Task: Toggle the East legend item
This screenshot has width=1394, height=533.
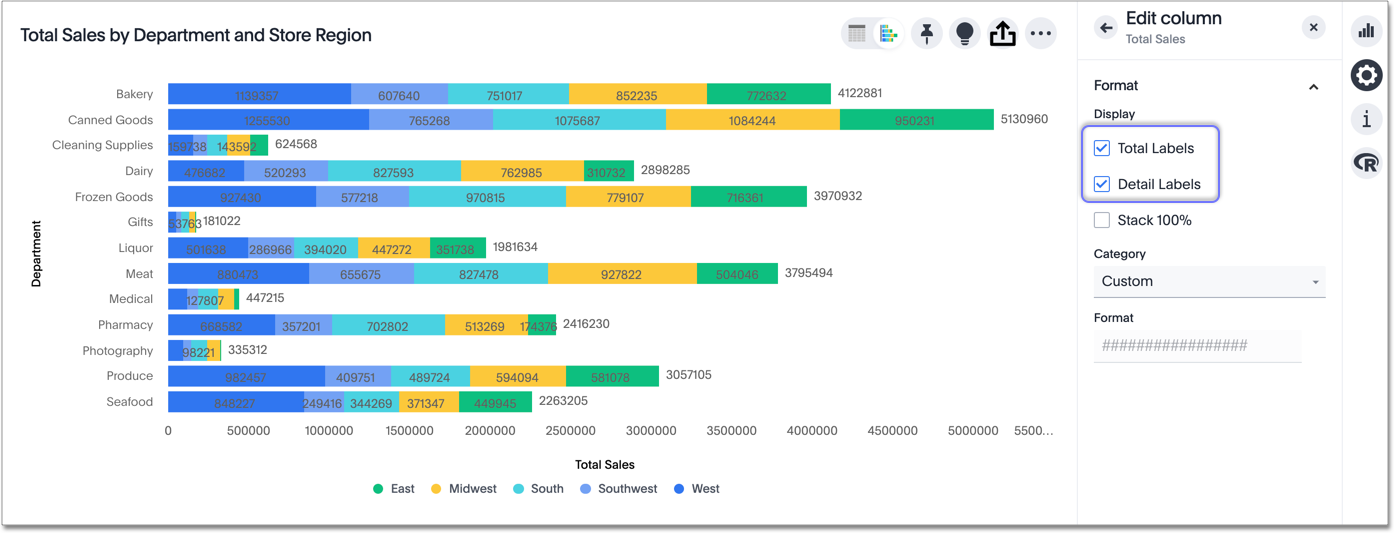Action: click(394, 489)
